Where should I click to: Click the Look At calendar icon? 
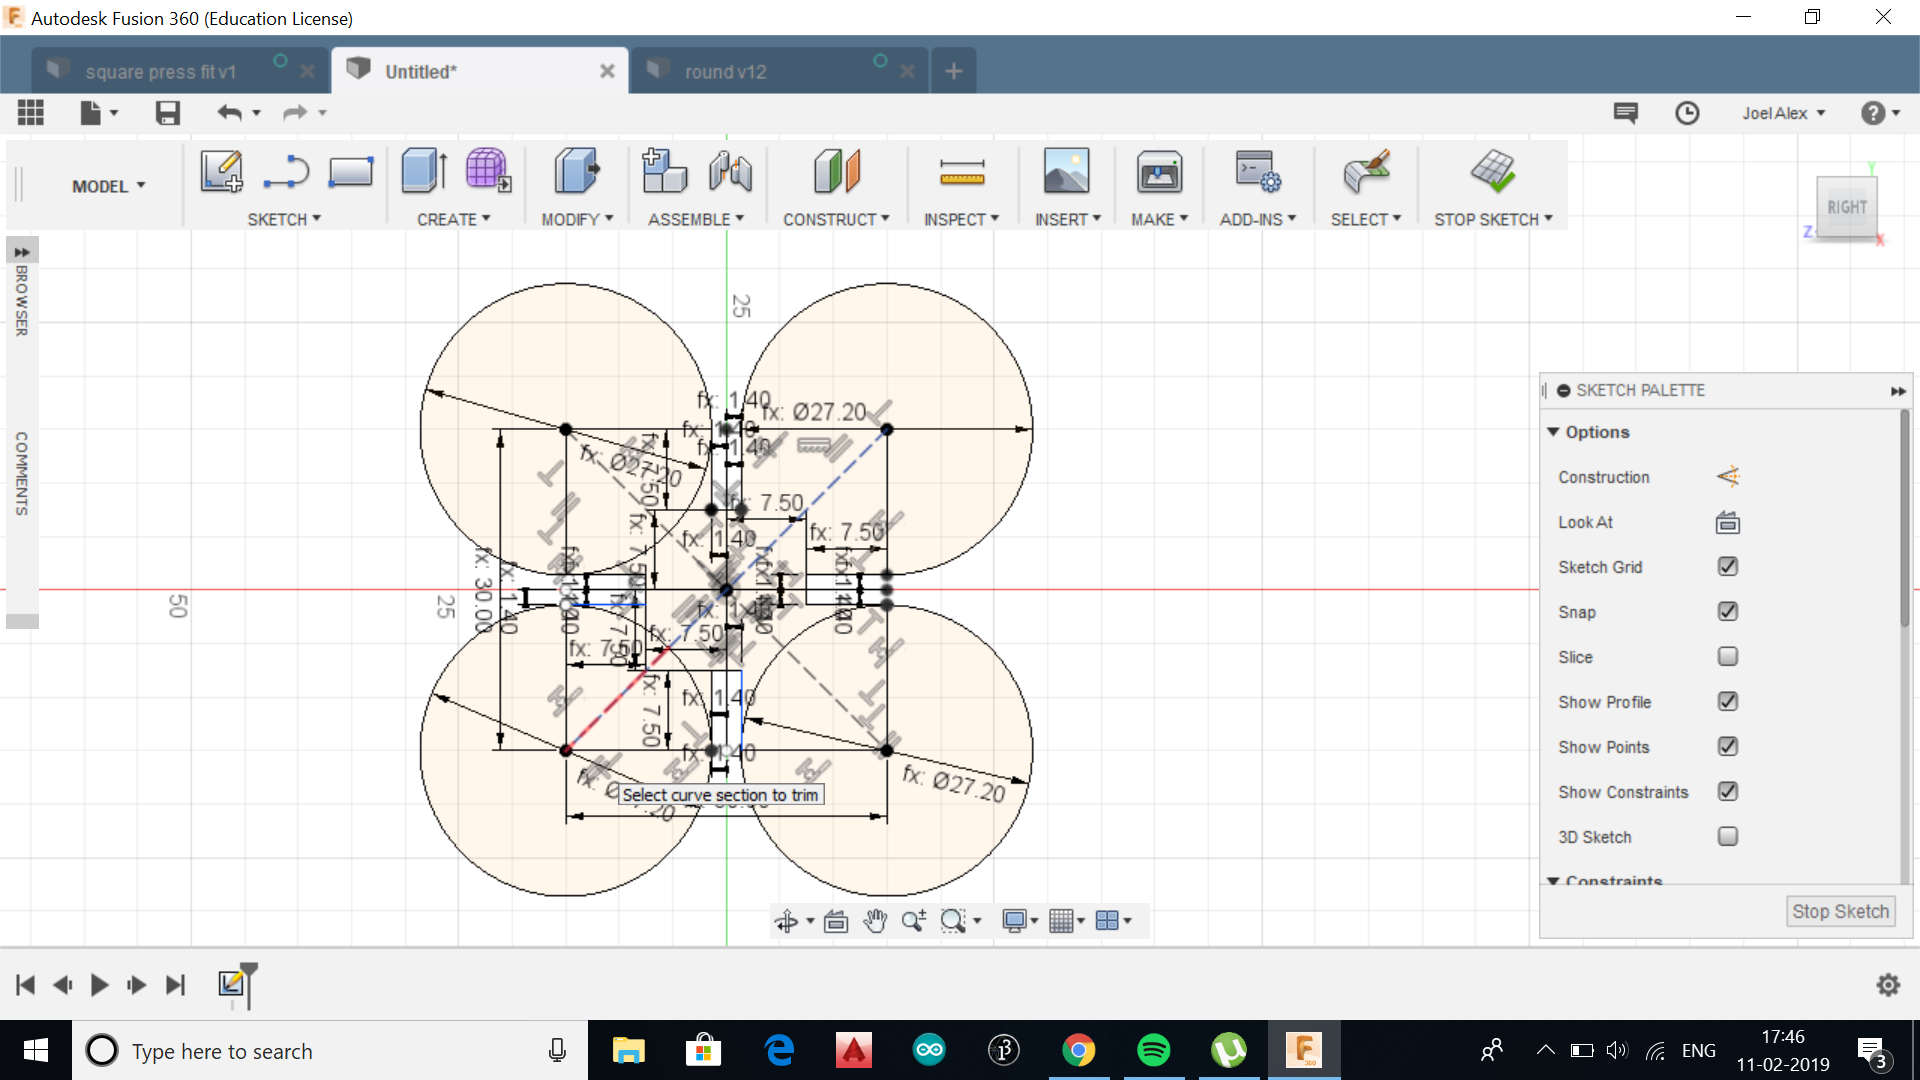pyautogui.click(x=1727, y=522)
